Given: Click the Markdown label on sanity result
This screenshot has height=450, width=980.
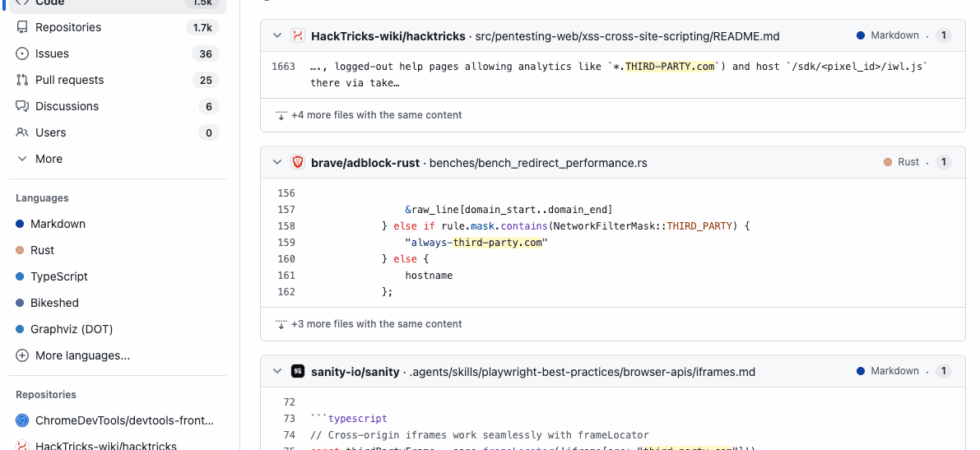Looking at the screenshot, I should click(x=895, y=371).
